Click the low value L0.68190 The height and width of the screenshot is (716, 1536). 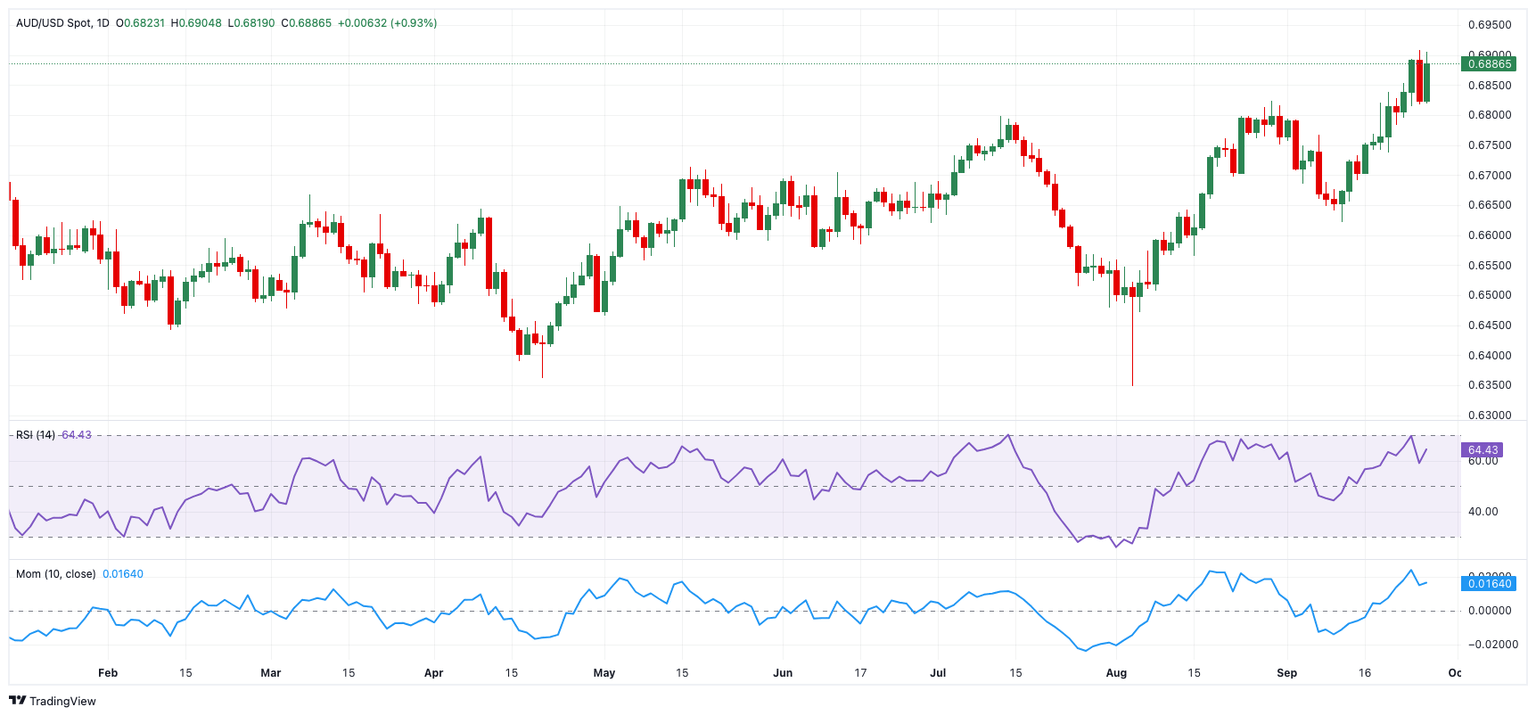[250, 23]
